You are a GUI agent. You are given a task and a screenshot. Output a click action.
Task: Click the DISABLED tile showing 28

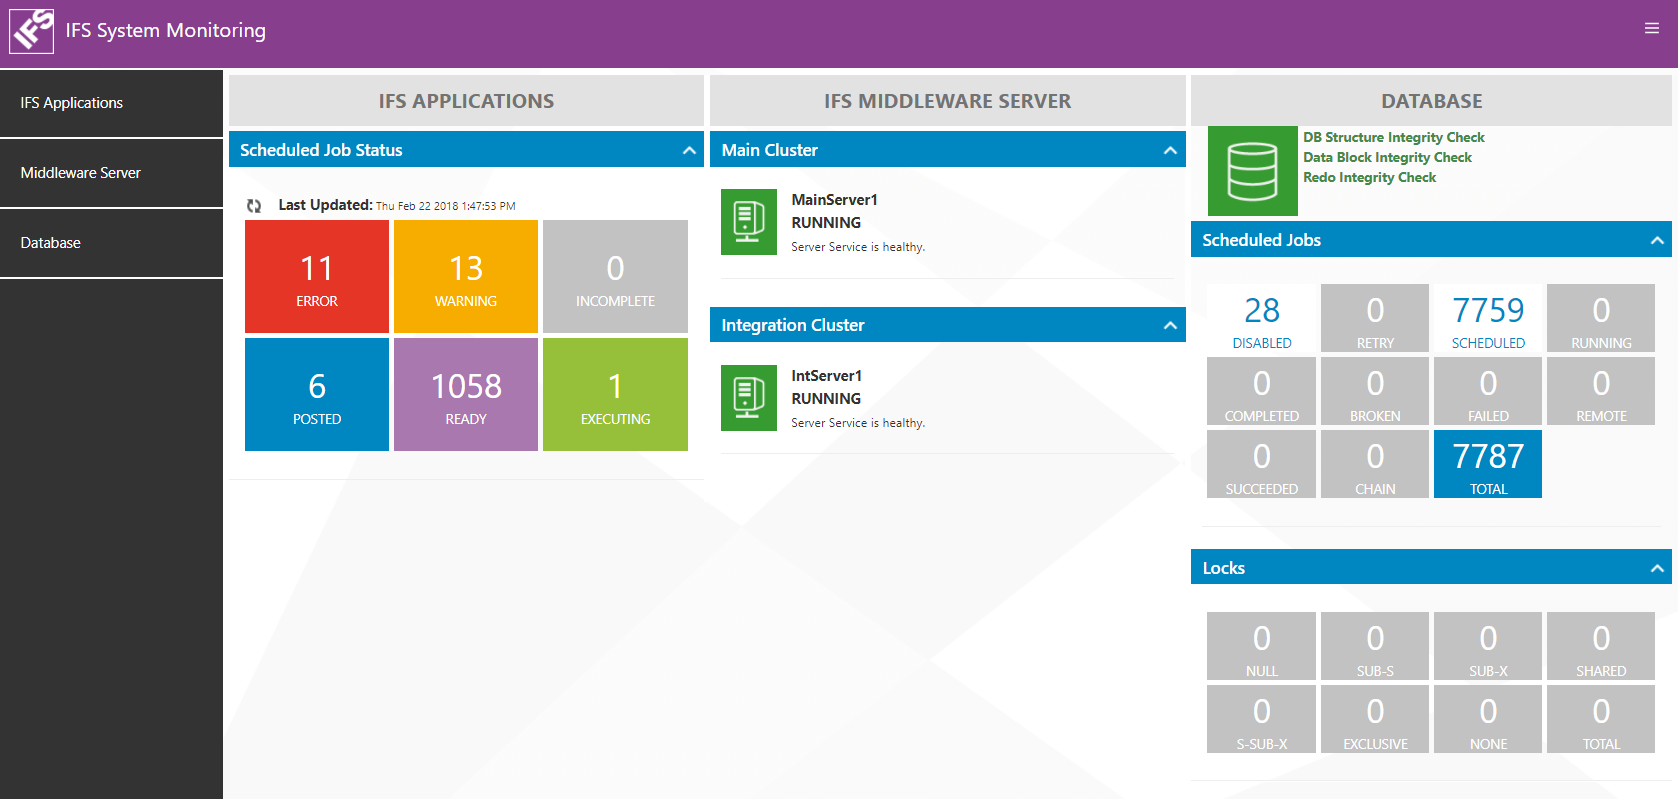[x=1262, y=318]
